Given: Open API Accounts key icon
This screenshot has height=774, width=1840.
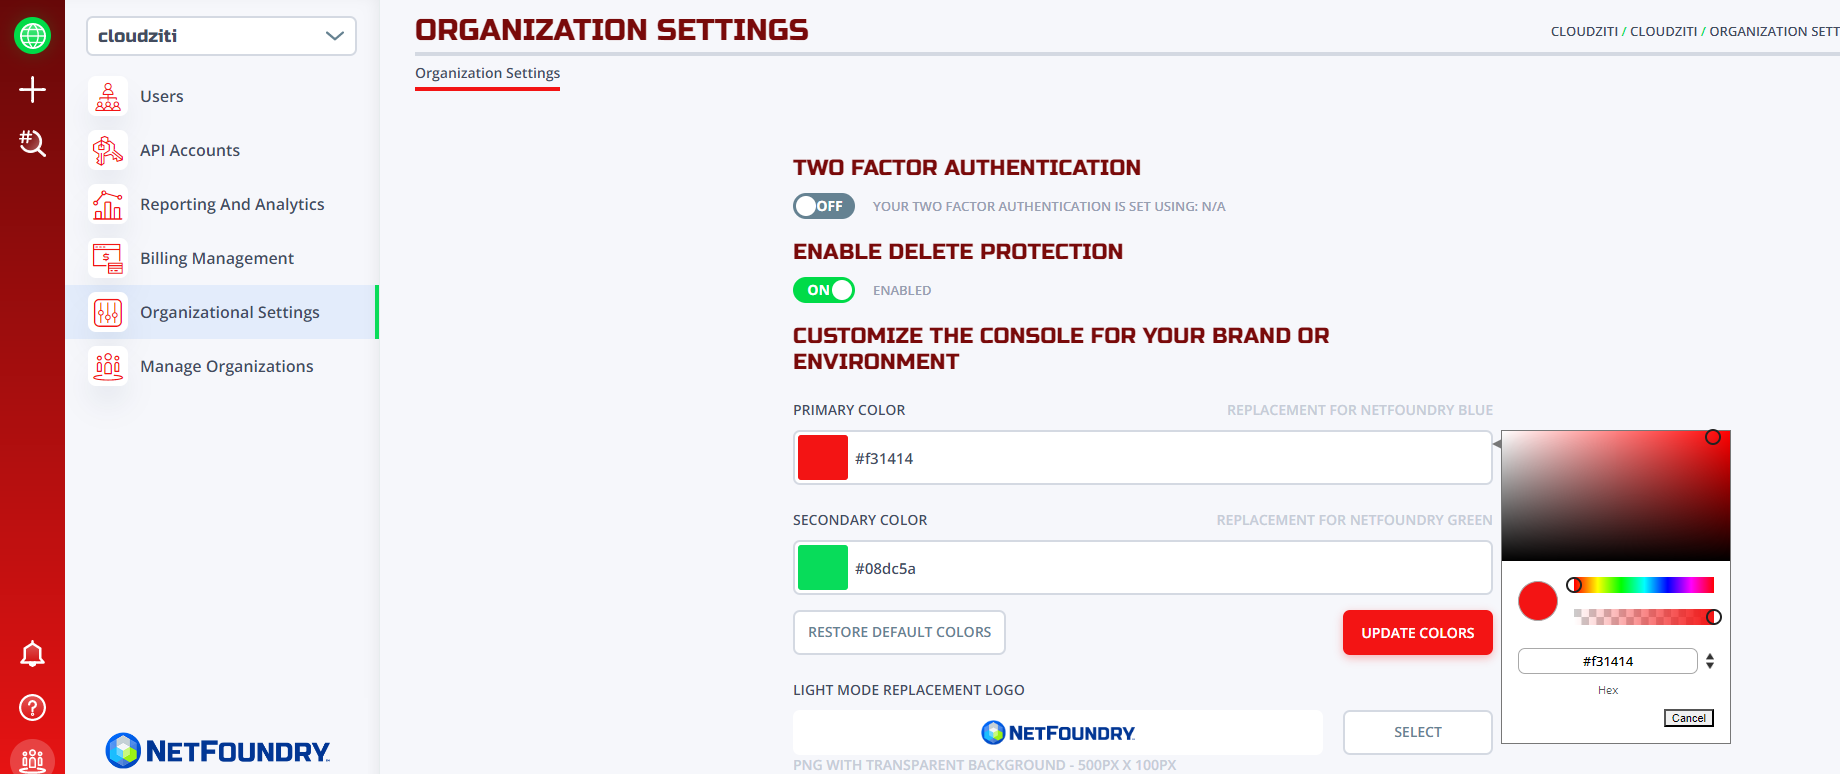Looking at the screenshot, I should tap(108, 151).
